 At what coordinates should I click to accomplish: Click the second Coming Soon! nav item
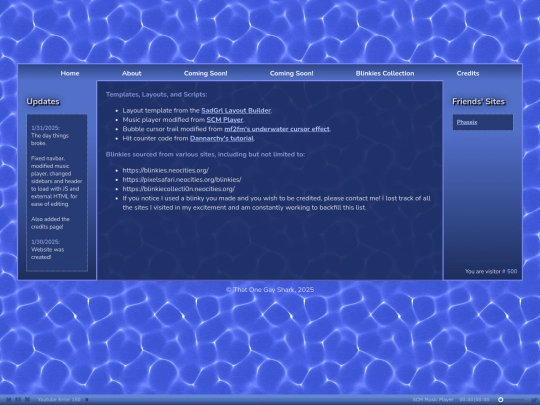coord(291,73)
